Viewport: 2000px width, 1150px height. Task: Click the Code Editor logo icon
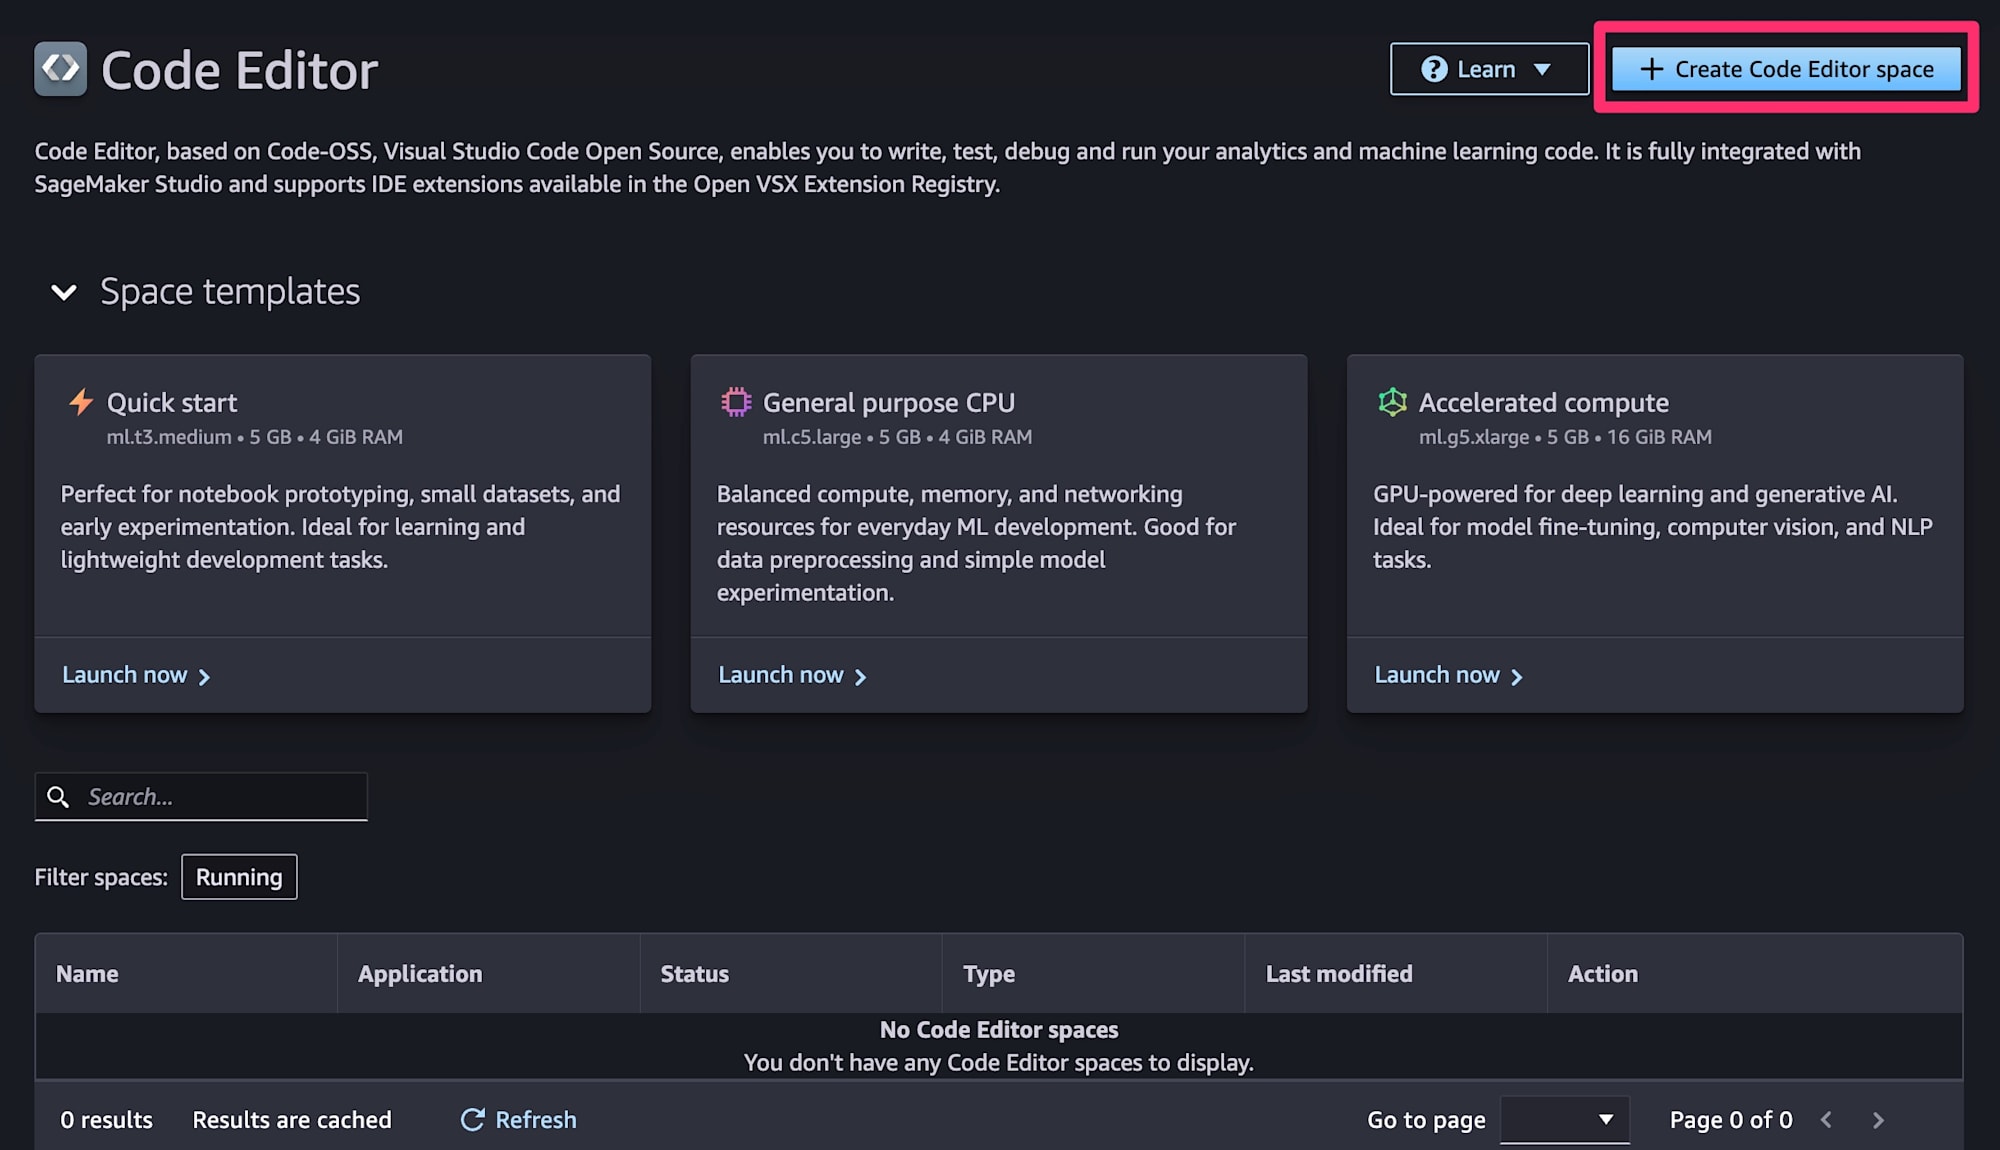pyautogui.click(x=60, y=69)
